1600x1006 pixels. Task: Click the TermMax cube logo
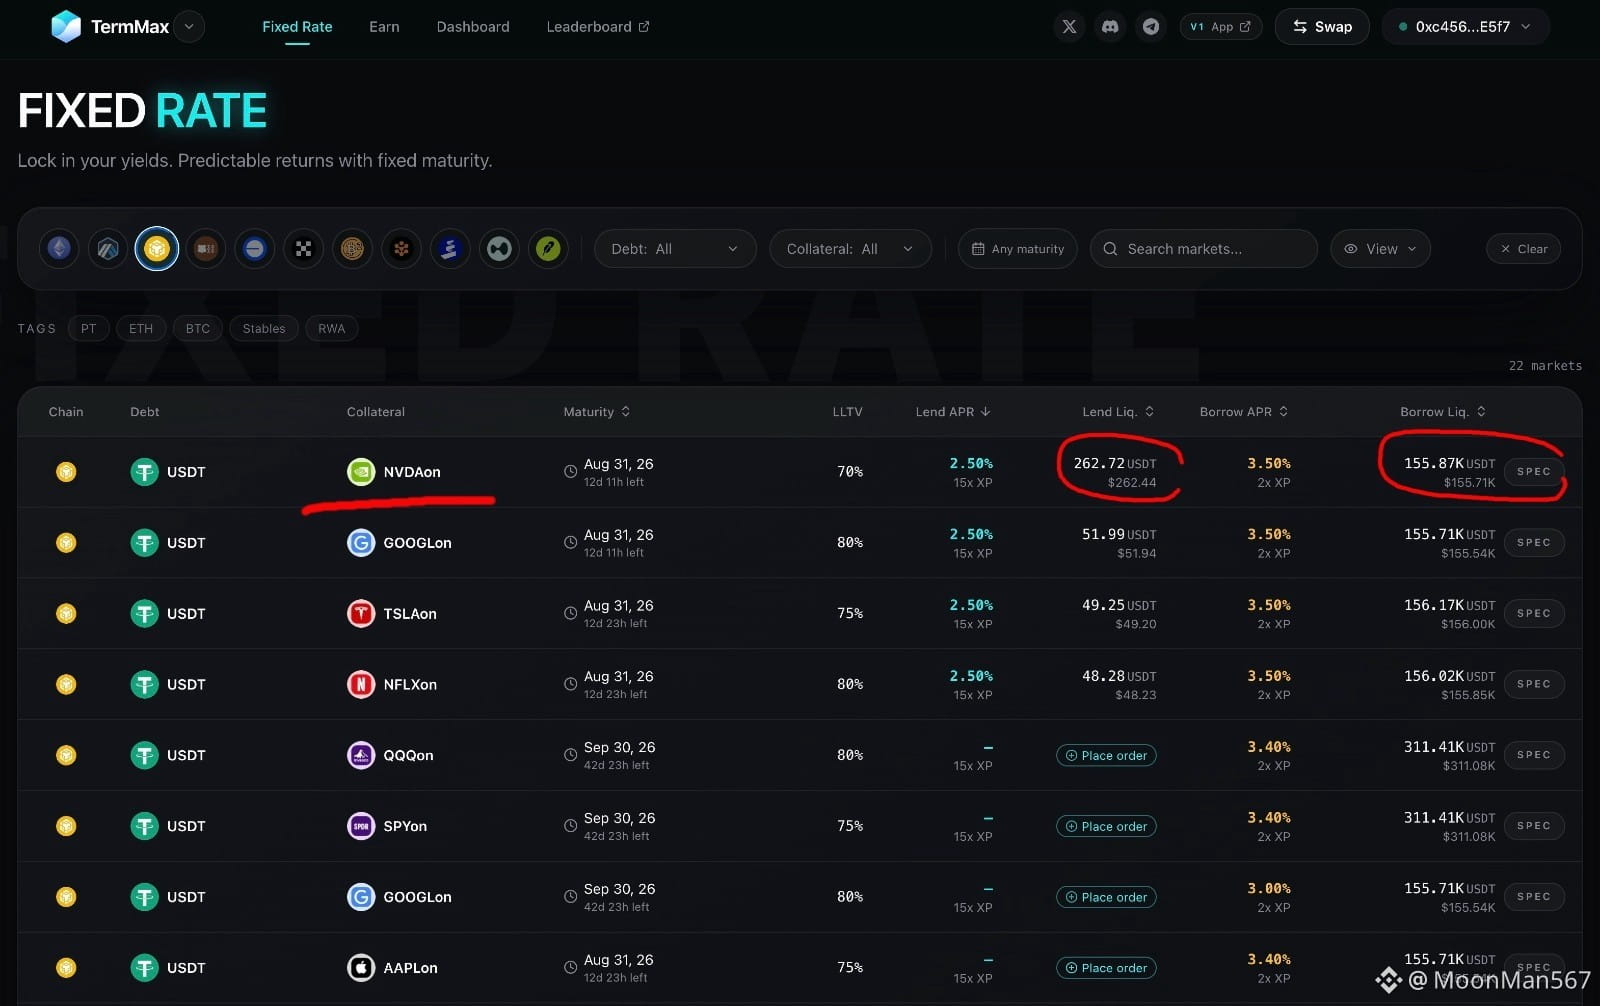[x=66, y=27]
